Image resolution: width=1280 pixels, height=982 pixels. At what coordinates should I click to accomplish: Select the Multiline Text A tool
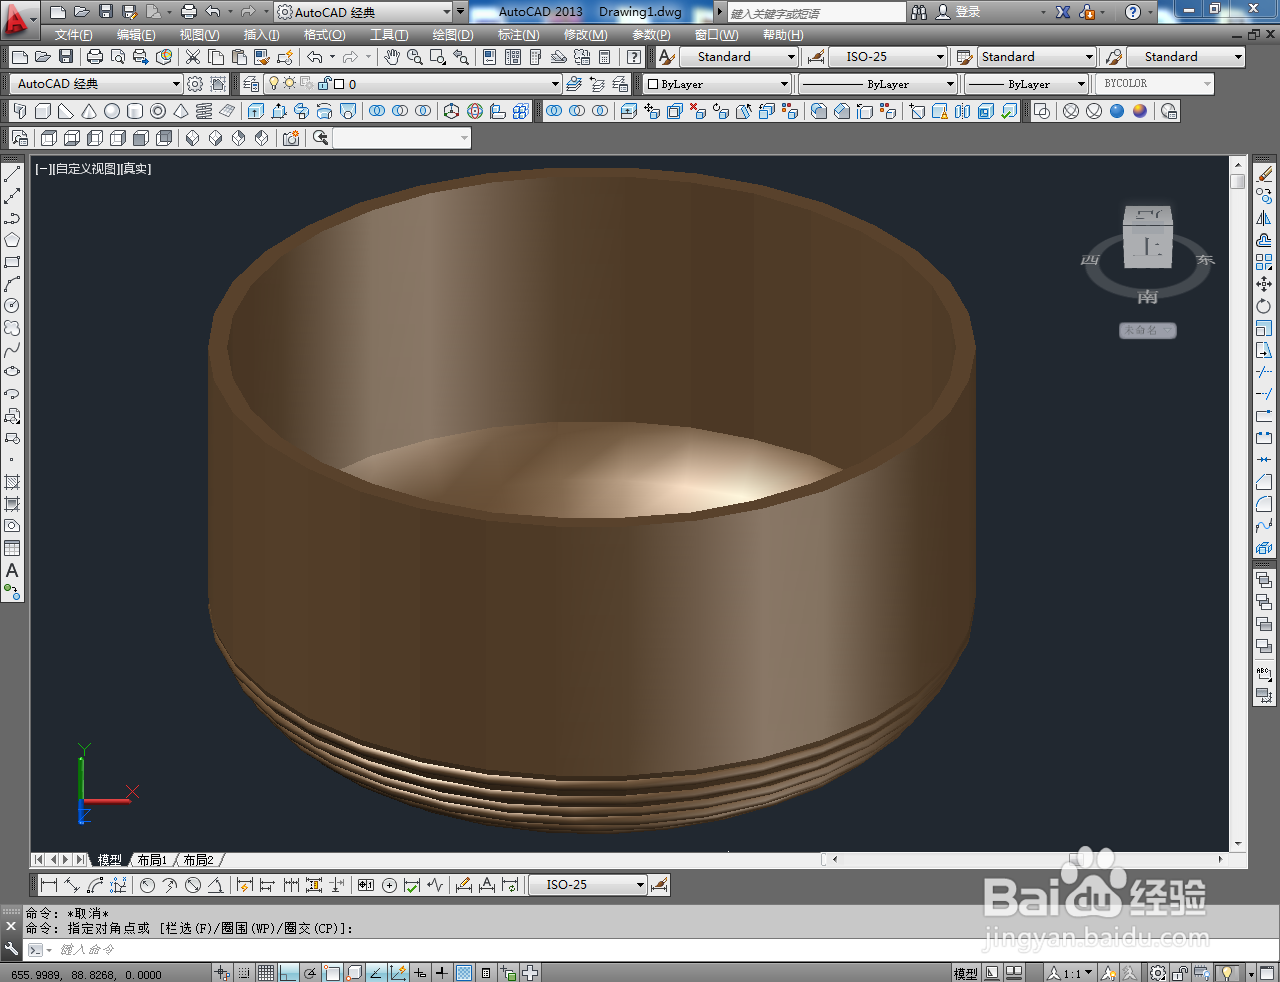click(12, 570)
